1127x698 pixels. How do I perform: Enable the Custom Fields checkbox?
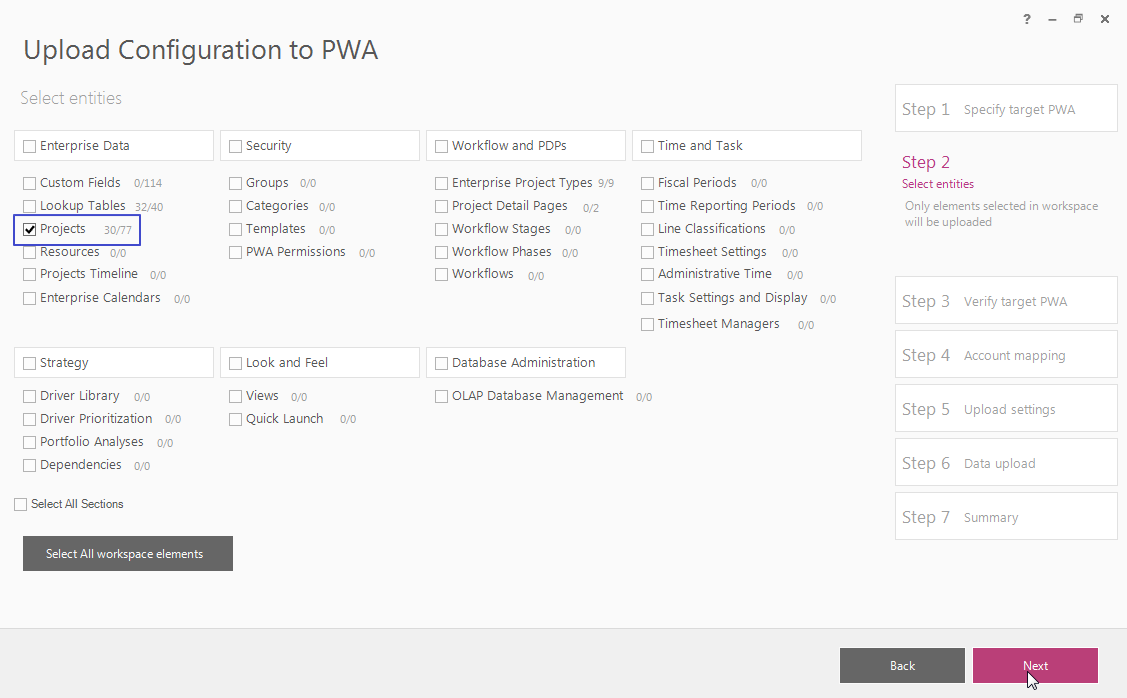tap(29, 183)
